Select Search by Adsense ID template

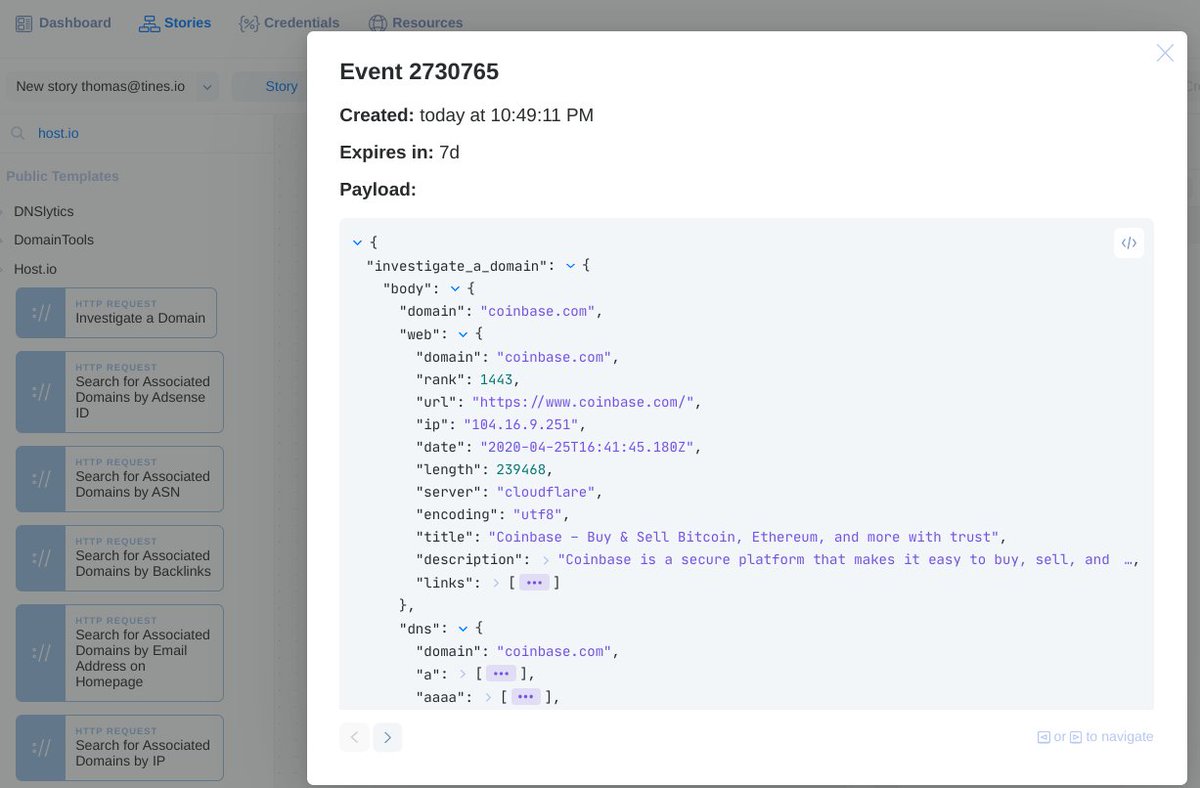[x=120, y=392]
